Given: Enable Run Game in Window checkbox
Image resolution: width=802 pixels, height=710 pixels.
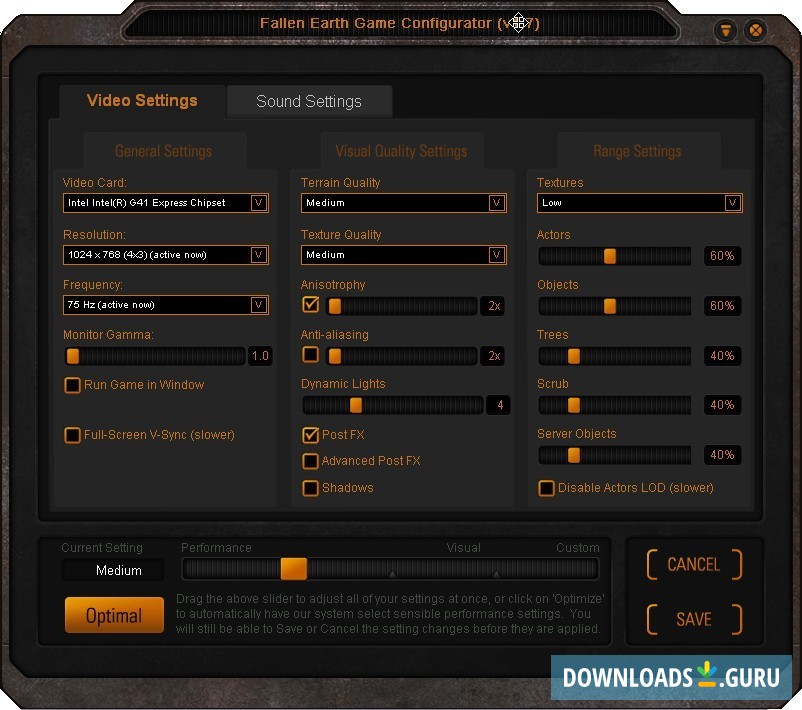Looking at the screenshot, I should (73, 385).
